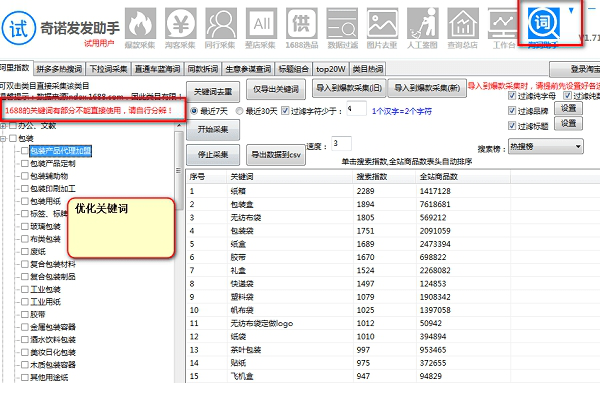Open the 同行采集 person icon
This screenshot has height=398, width=600.
click(220, 24)
